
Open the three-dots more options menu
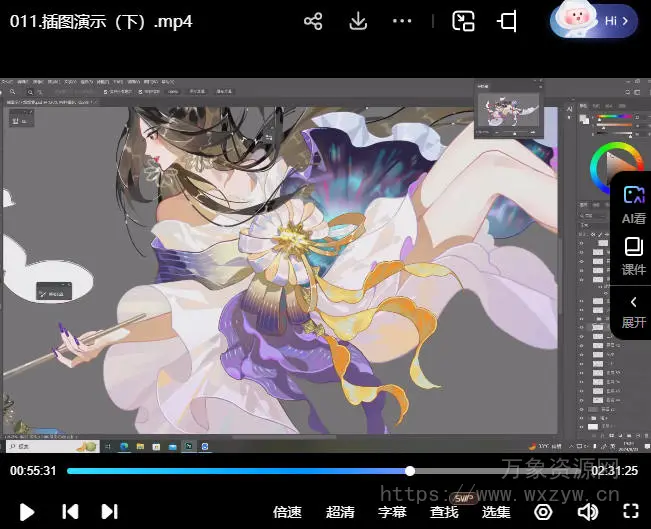402,21
